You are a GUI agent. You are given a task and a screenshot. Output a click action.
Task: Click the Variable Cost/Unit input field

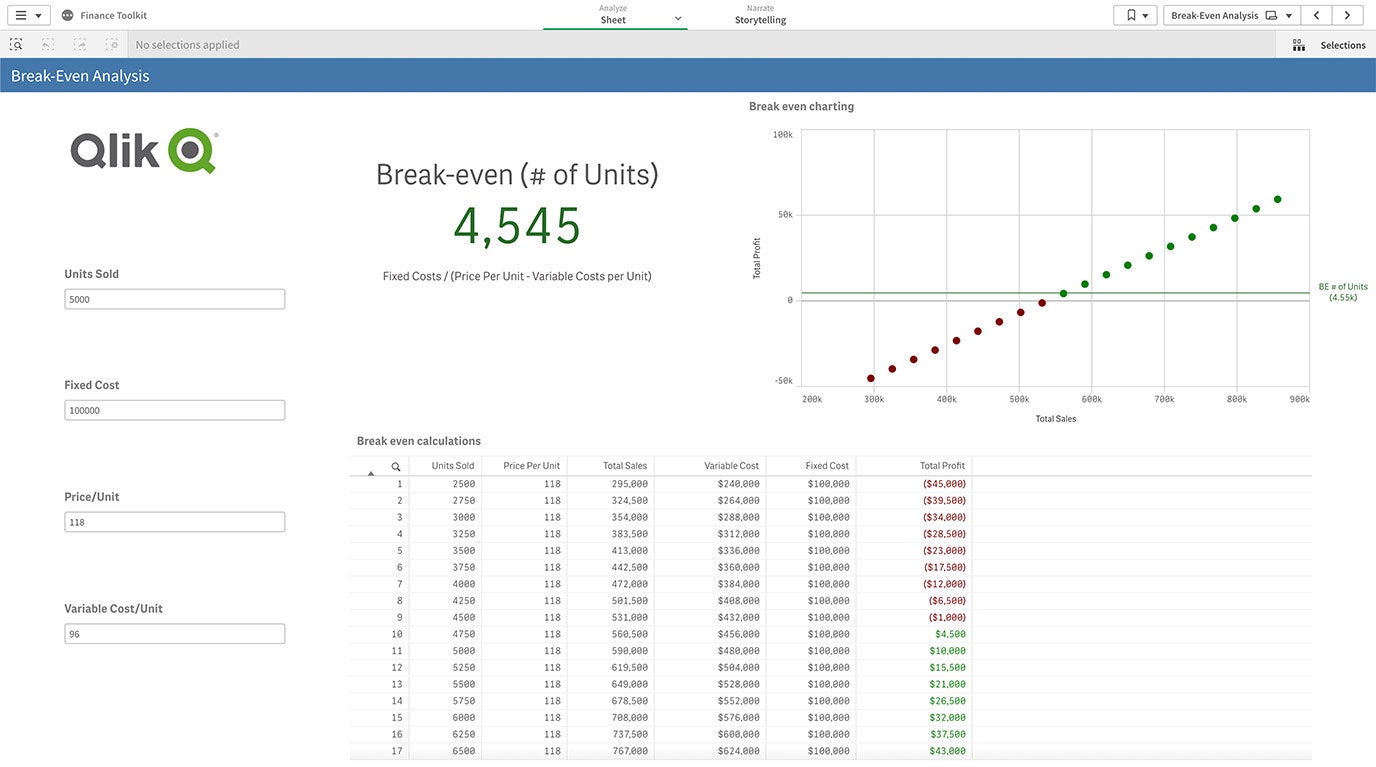pyautogui.click(x=175, y=634)
